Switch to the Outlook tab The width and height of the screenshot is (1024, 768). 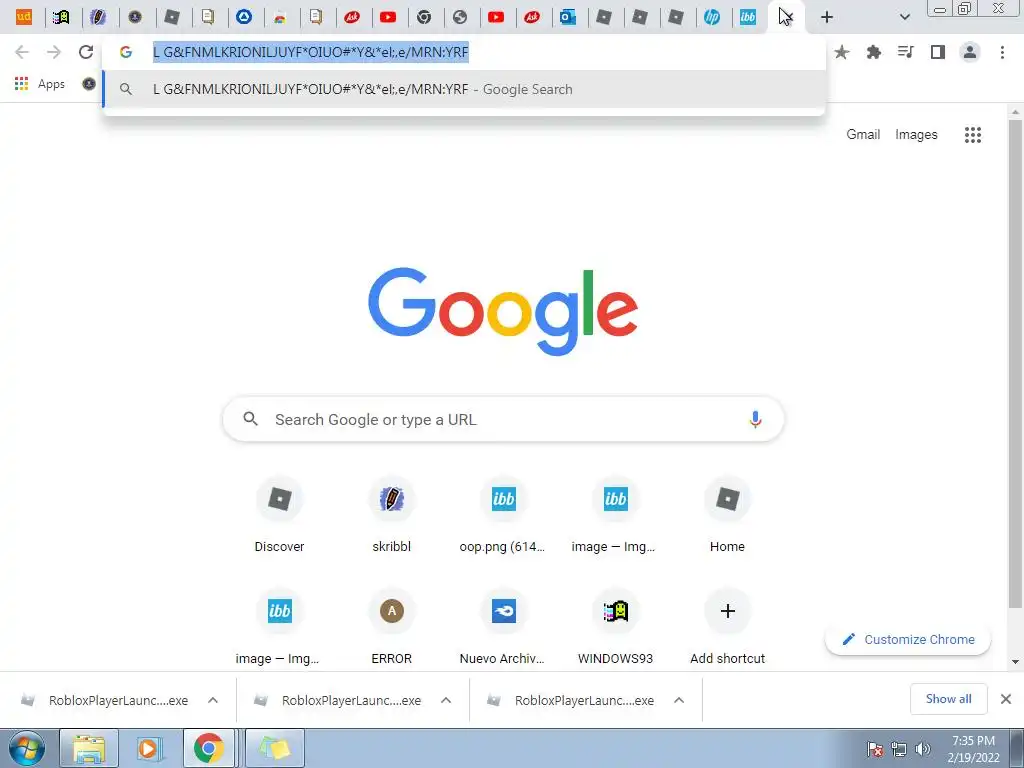coord(568,17)
